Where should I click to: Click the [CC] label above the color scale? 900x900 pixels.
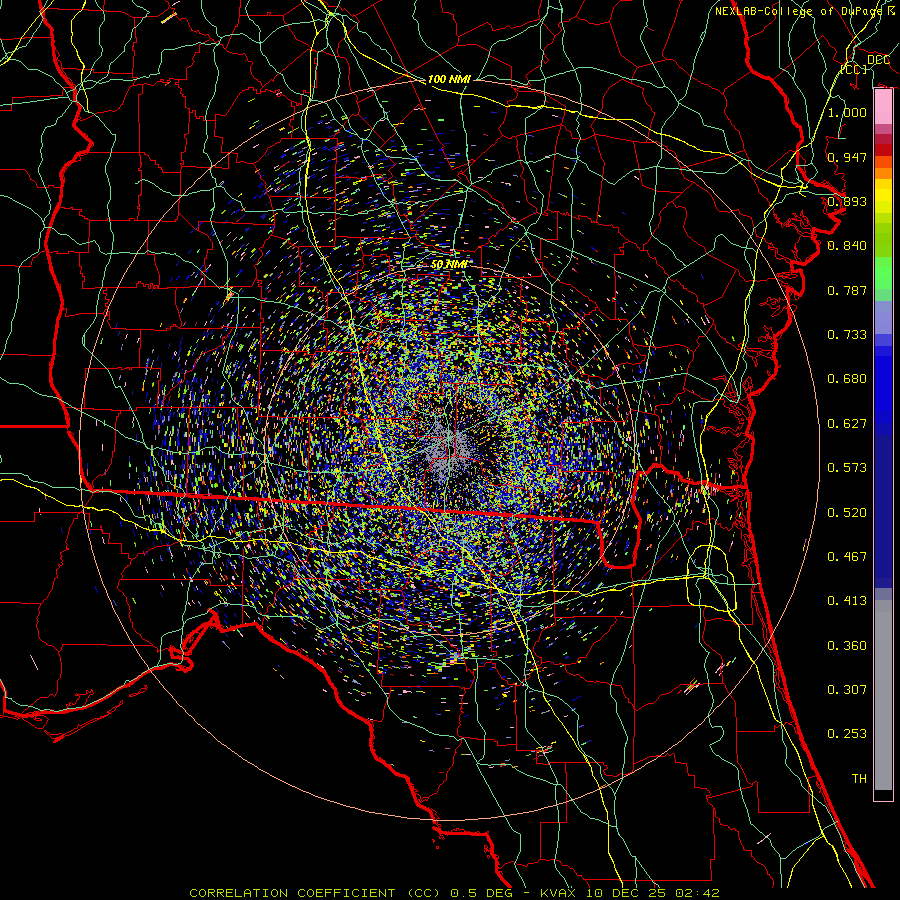[854, 69]
